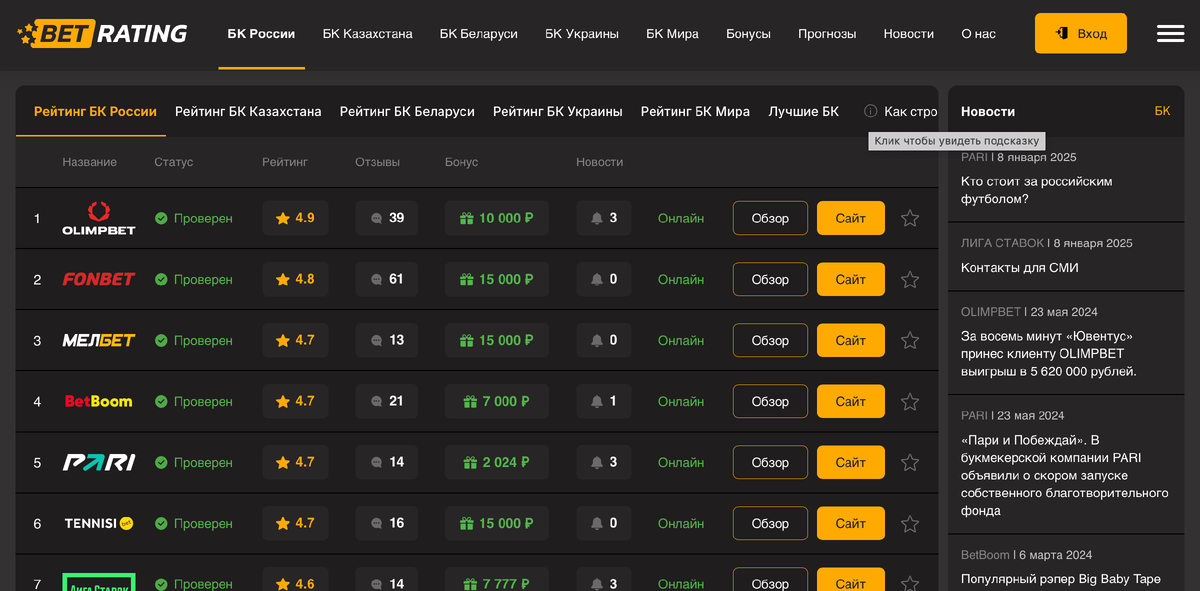Switch to Рейтинг БК Мира tab
Screen dimensions: 1200x591
coord(695,112)
